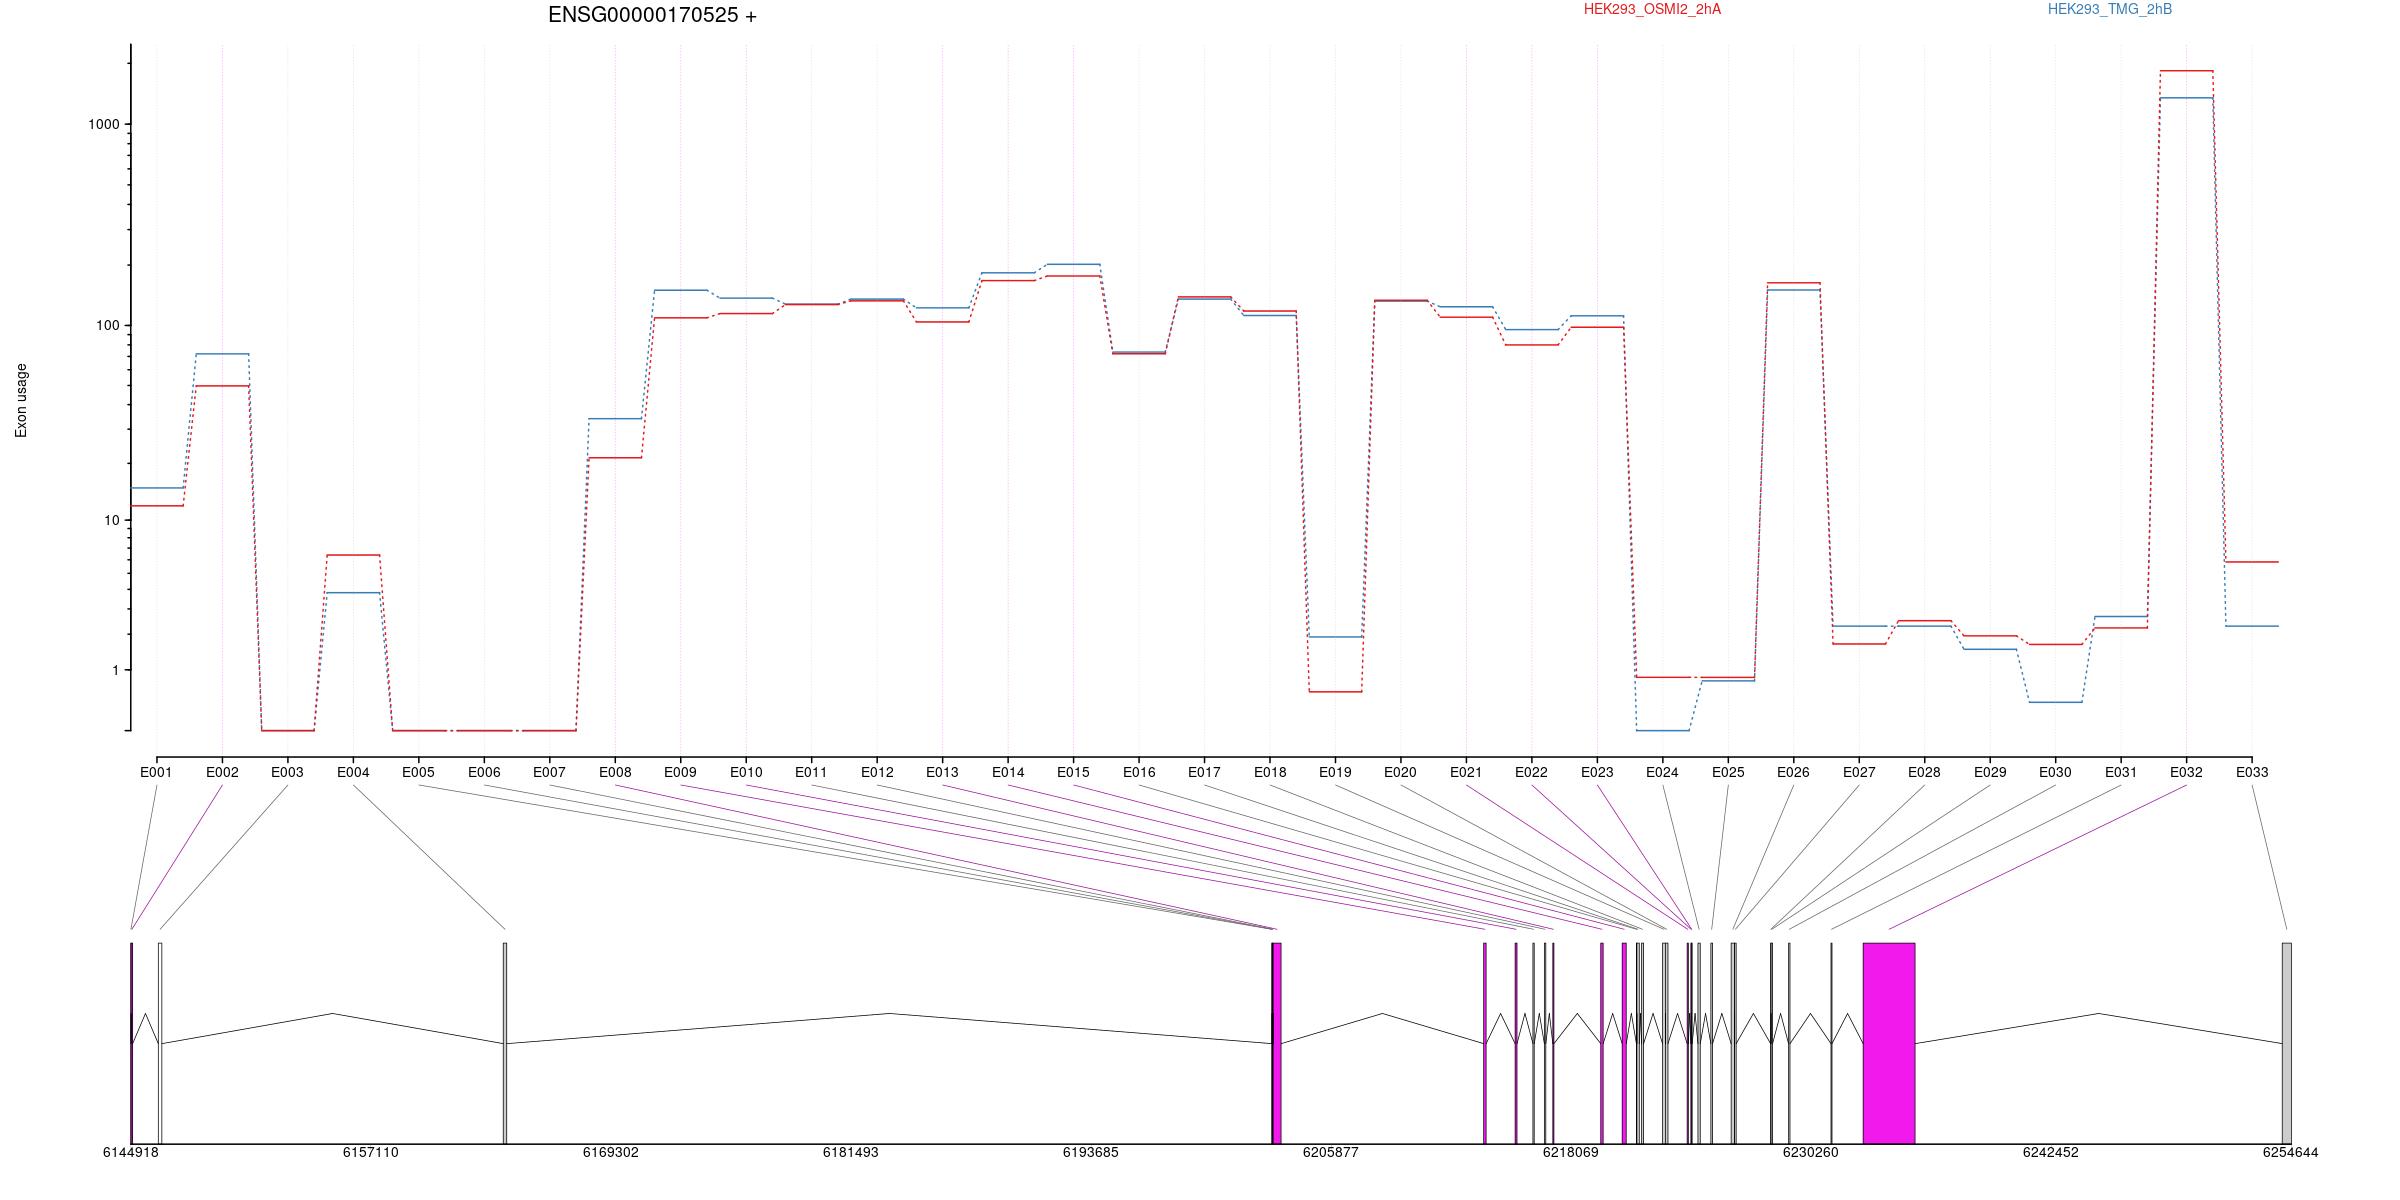Click the blue E030 usage line segment
Viewport: 2400px width, 1200px height.
(x=2055, y=702)
